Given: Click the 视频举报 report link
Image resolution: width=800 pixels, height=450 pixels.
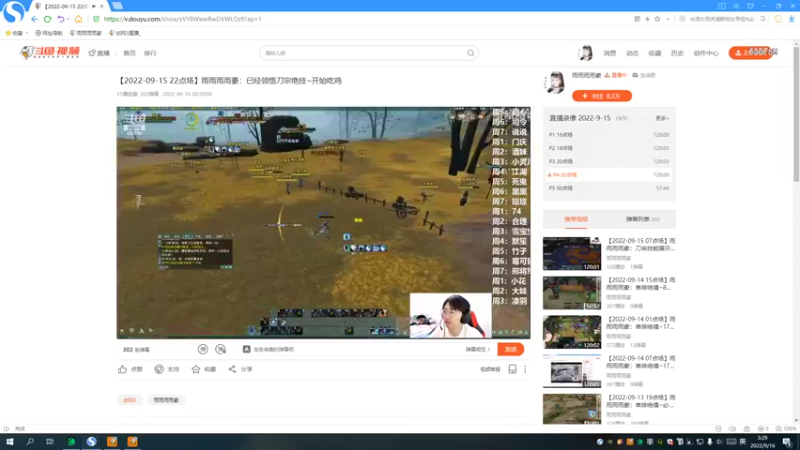Looking at the screenshot, I should tap(490, 369).
